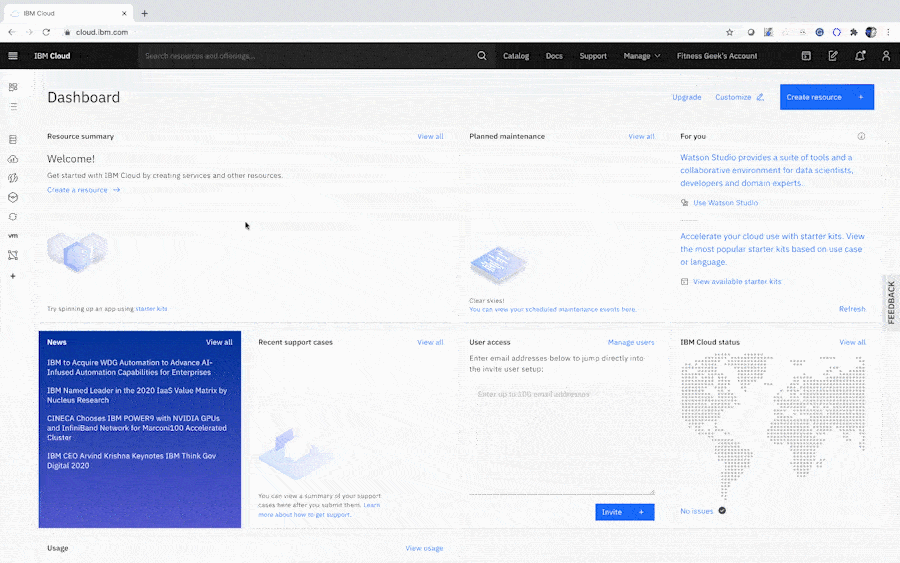This screenshot has height=563, width=900.
Task: Open a new browser tab
Action: point(145,13)
